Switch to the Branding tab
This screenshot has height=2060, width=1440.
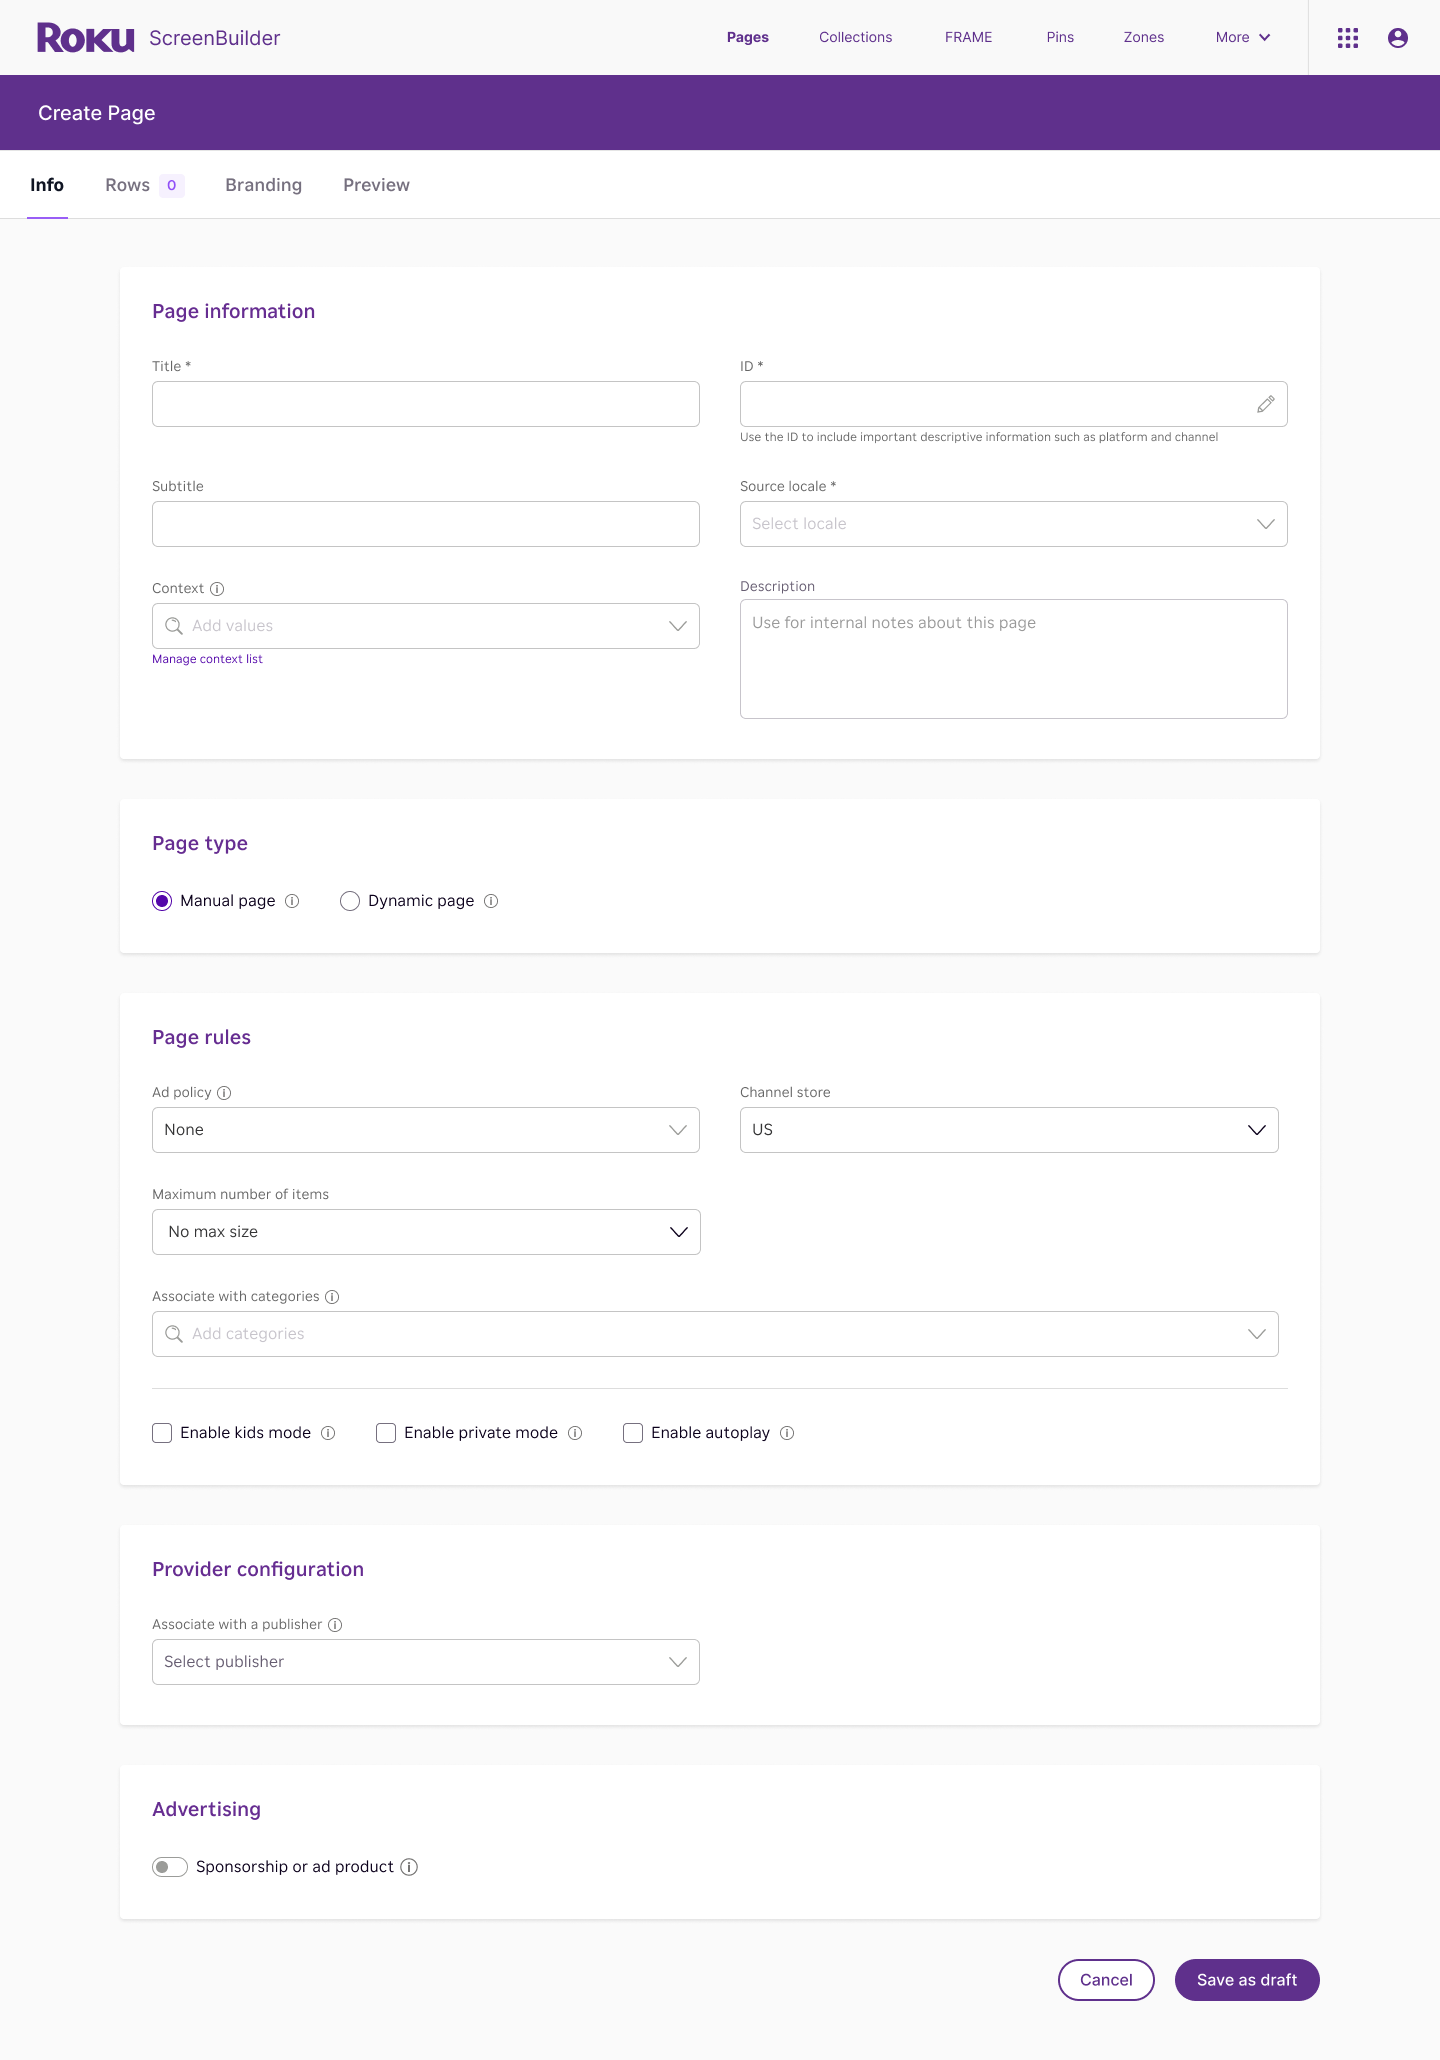pos(264,185)
